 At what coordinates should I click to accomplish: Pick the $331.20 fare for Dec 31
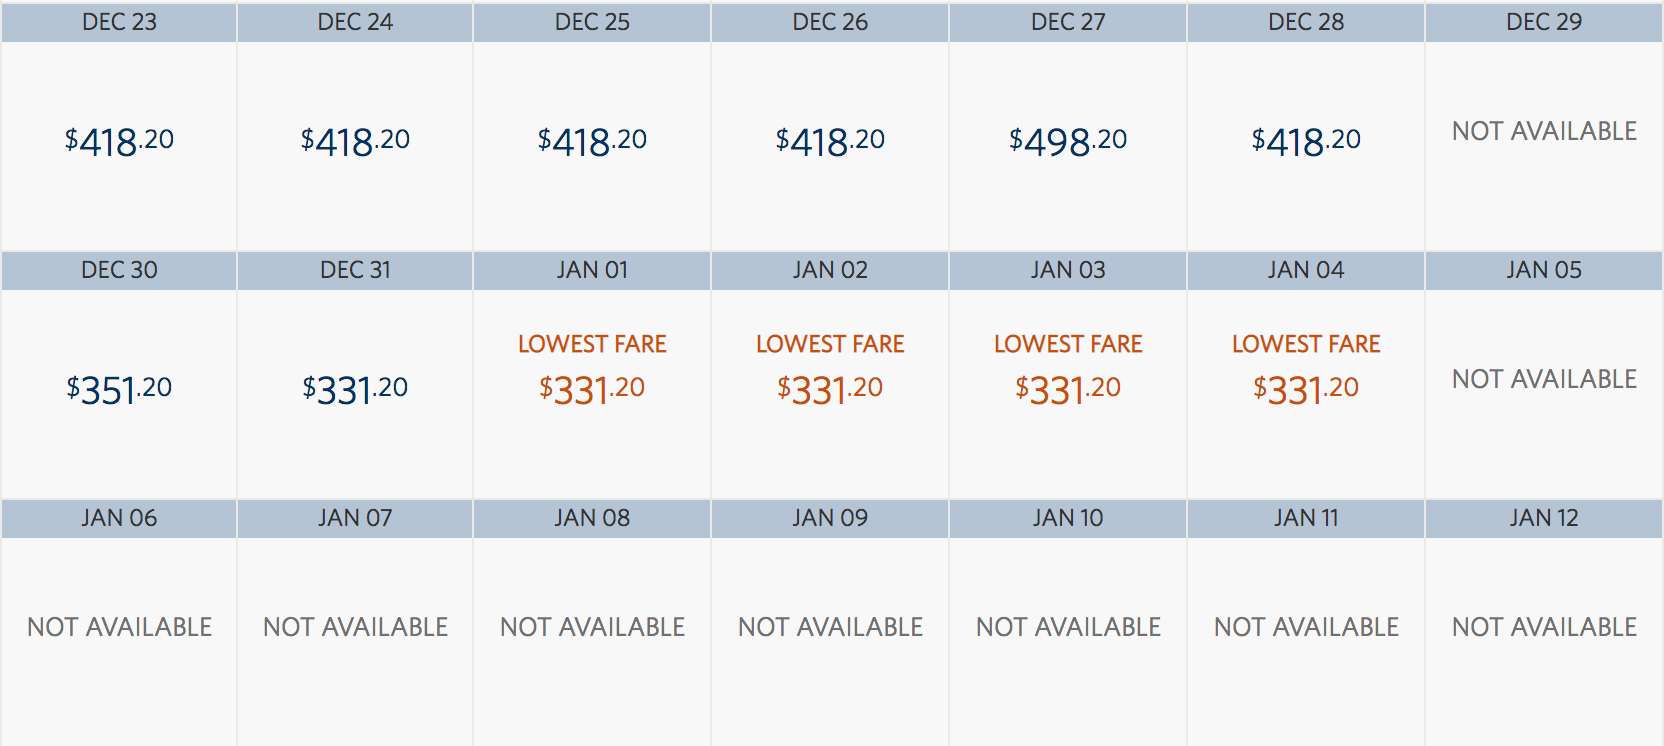point(354,389)
